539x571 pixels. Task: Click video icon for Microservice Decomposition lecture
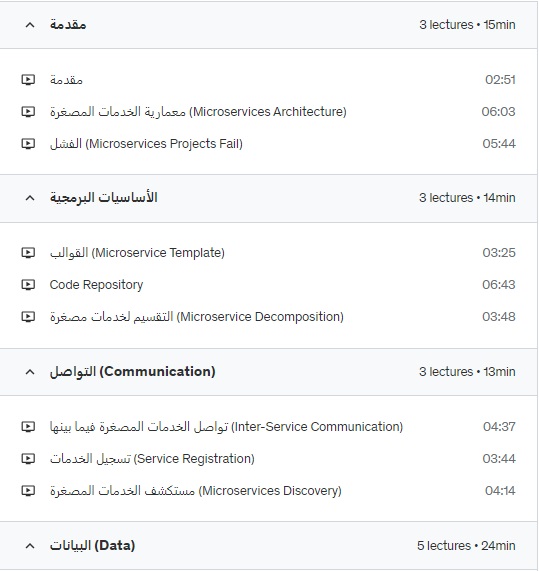(28, 316)
